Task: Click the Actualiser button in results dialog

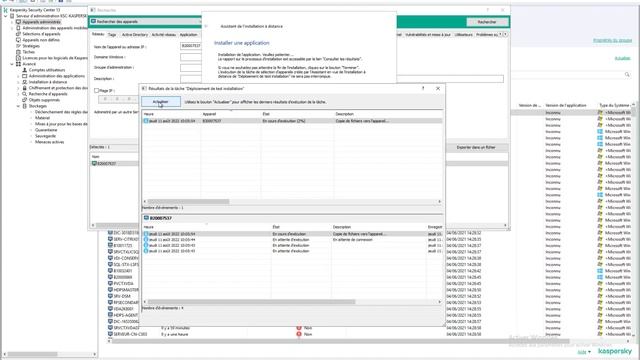Action: 161,102
